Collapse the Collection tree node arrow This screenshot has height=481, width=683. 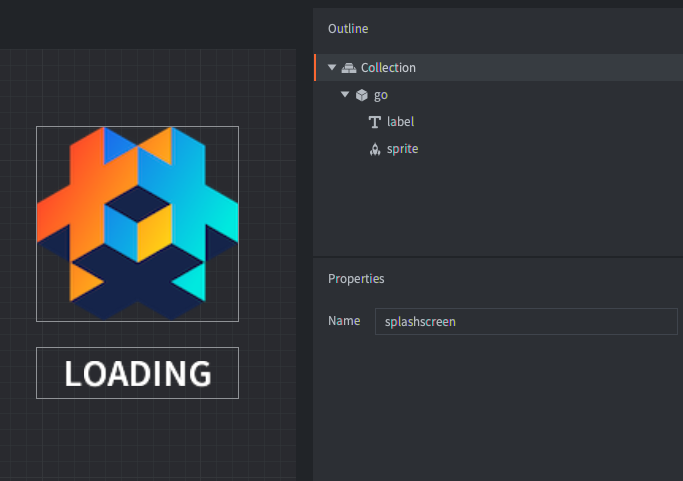pos(332,68)
